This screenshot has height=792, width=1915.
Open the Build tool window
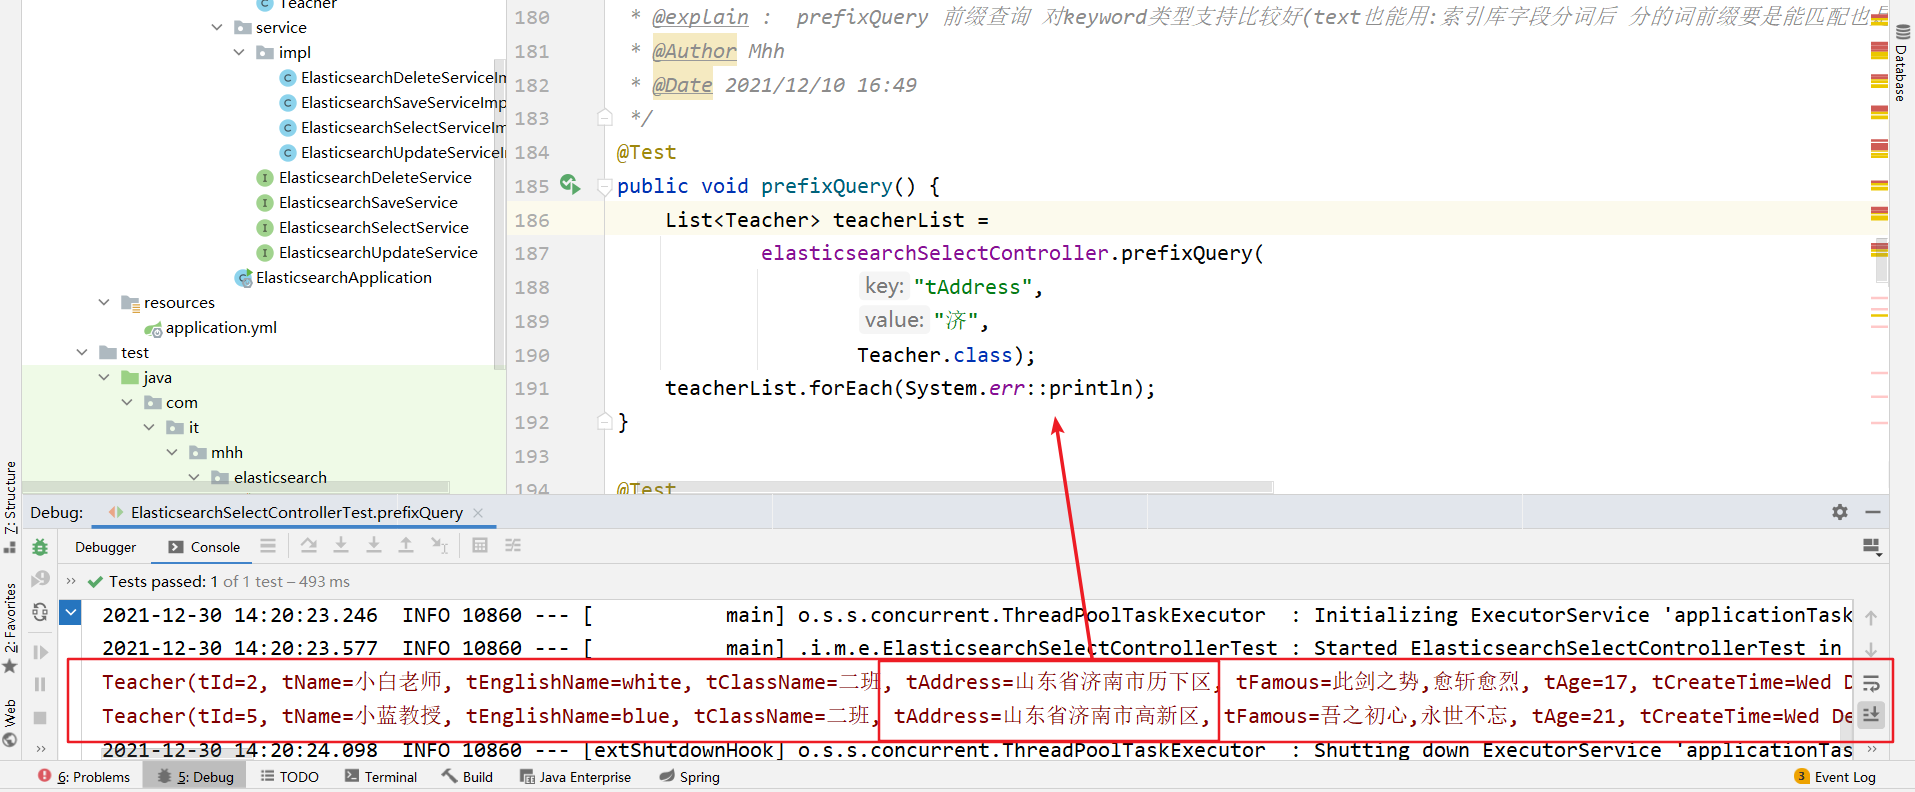pyautogui.click(x=468, y=777)
